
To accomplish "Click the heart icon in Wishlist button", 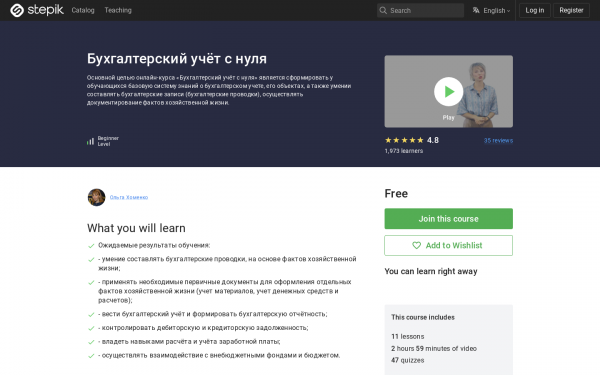I will tap(416, 245).
